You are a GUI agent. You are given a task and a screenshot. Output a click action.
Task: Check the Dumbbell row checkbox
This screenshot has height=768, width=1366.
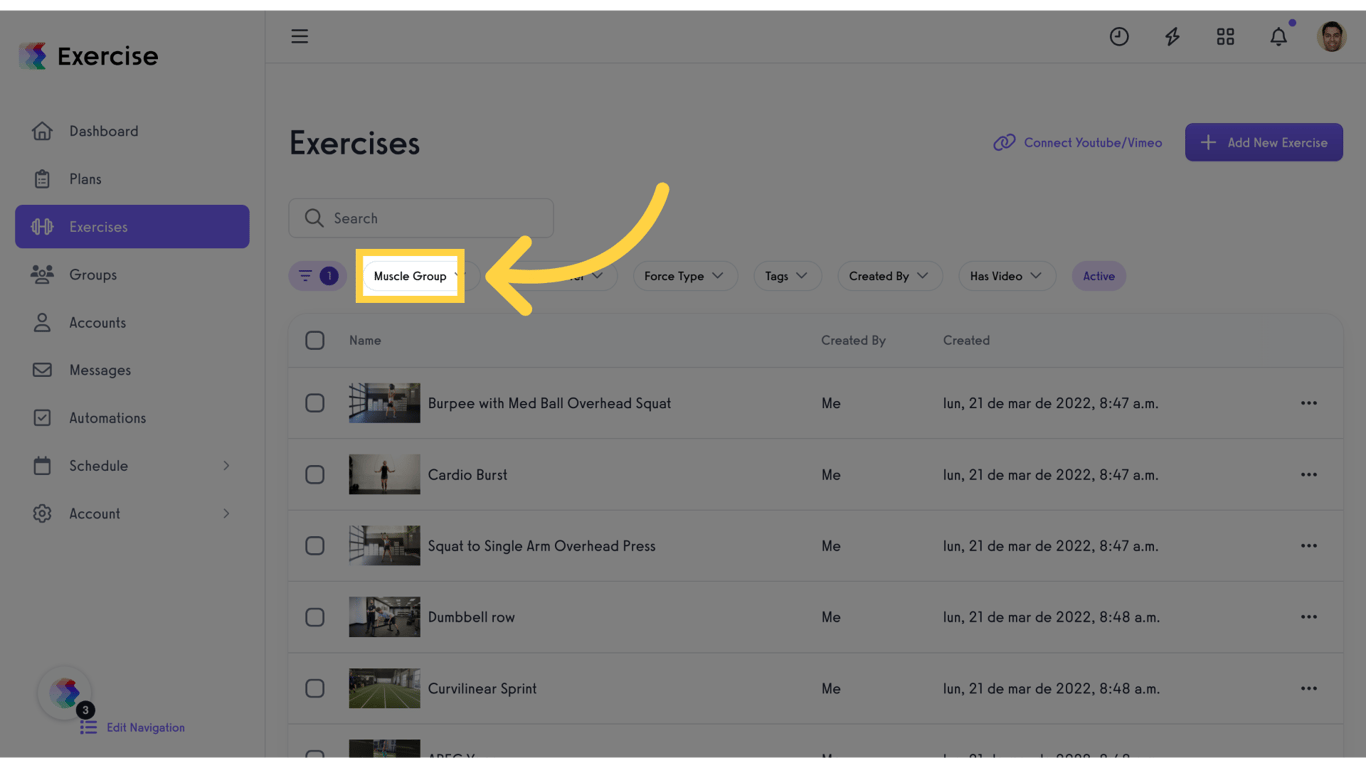click(315, 617)
